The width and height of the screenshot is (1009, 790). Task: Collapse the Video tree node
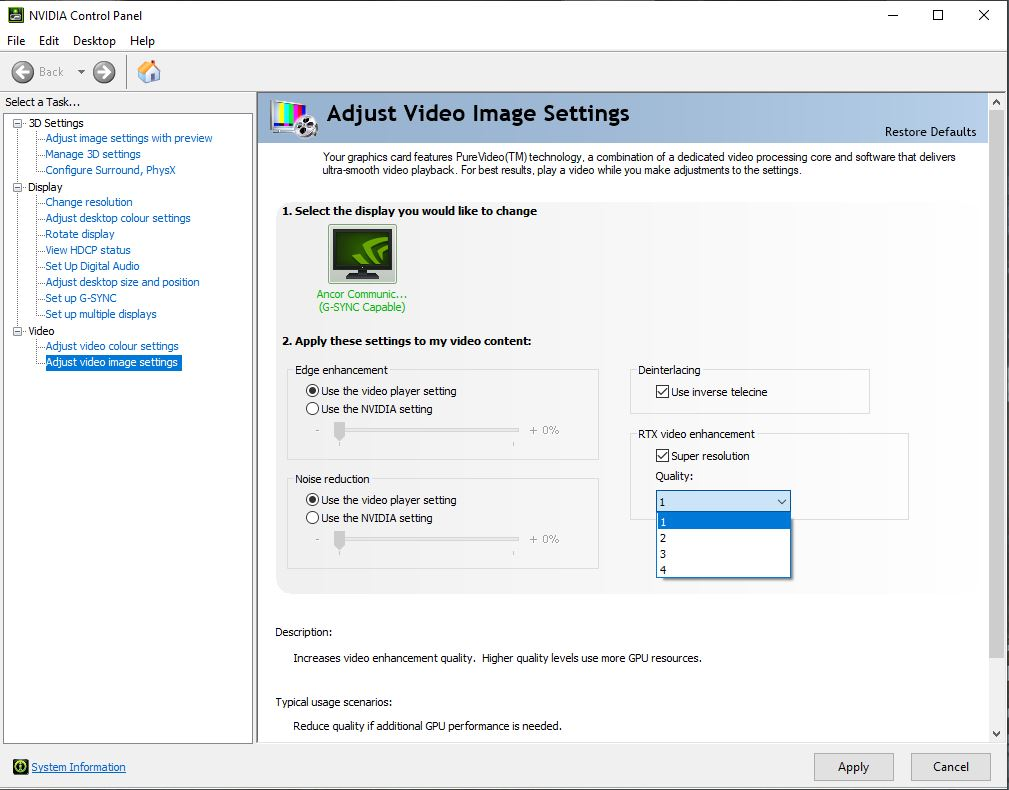click(x=17, y=331)
